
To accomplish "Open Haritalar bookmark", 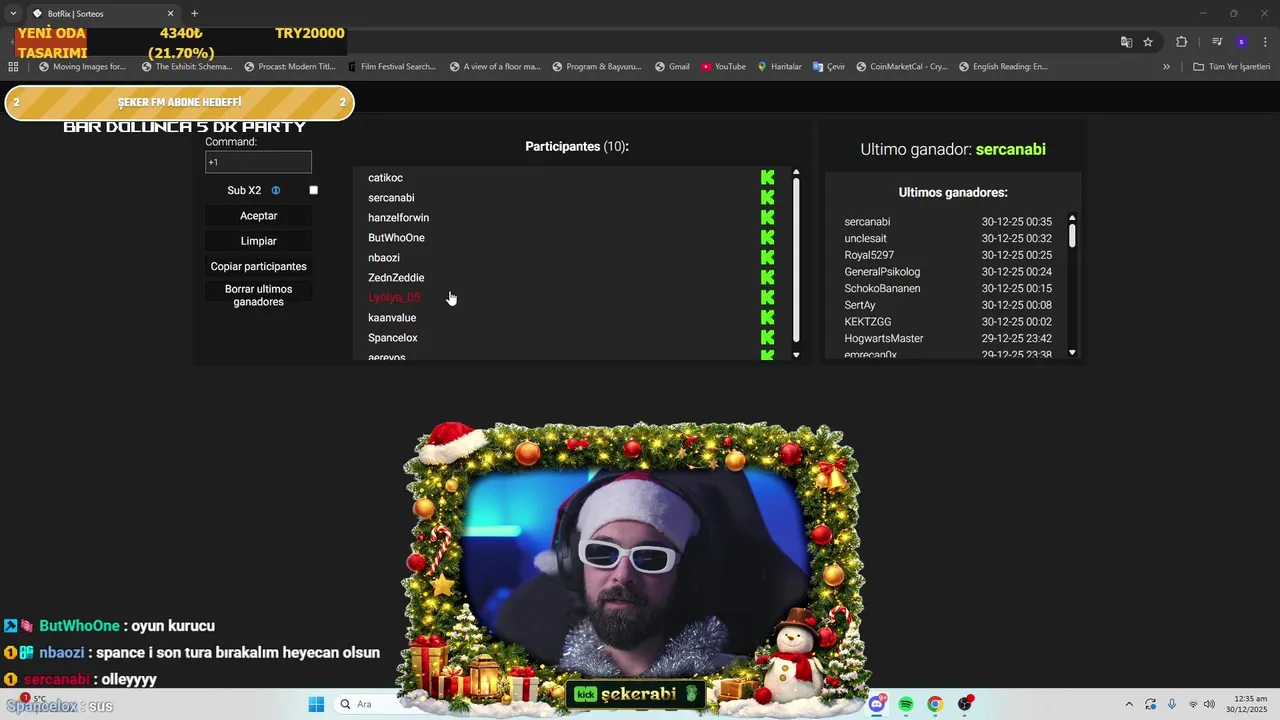I will (779, 67).
